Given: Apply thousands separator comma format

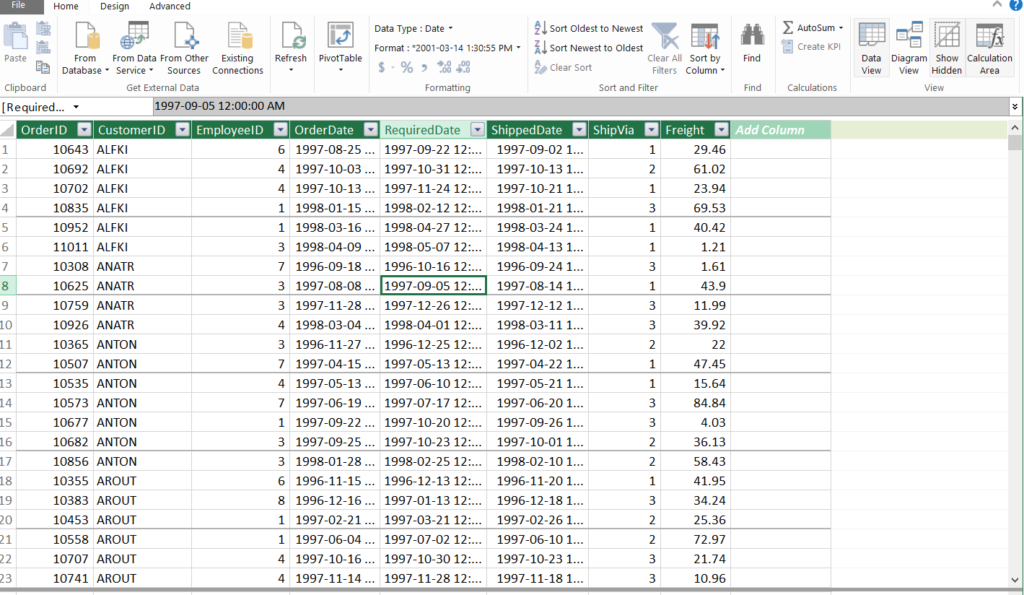Looking at the screenshot, I should [x=424, y=67].
